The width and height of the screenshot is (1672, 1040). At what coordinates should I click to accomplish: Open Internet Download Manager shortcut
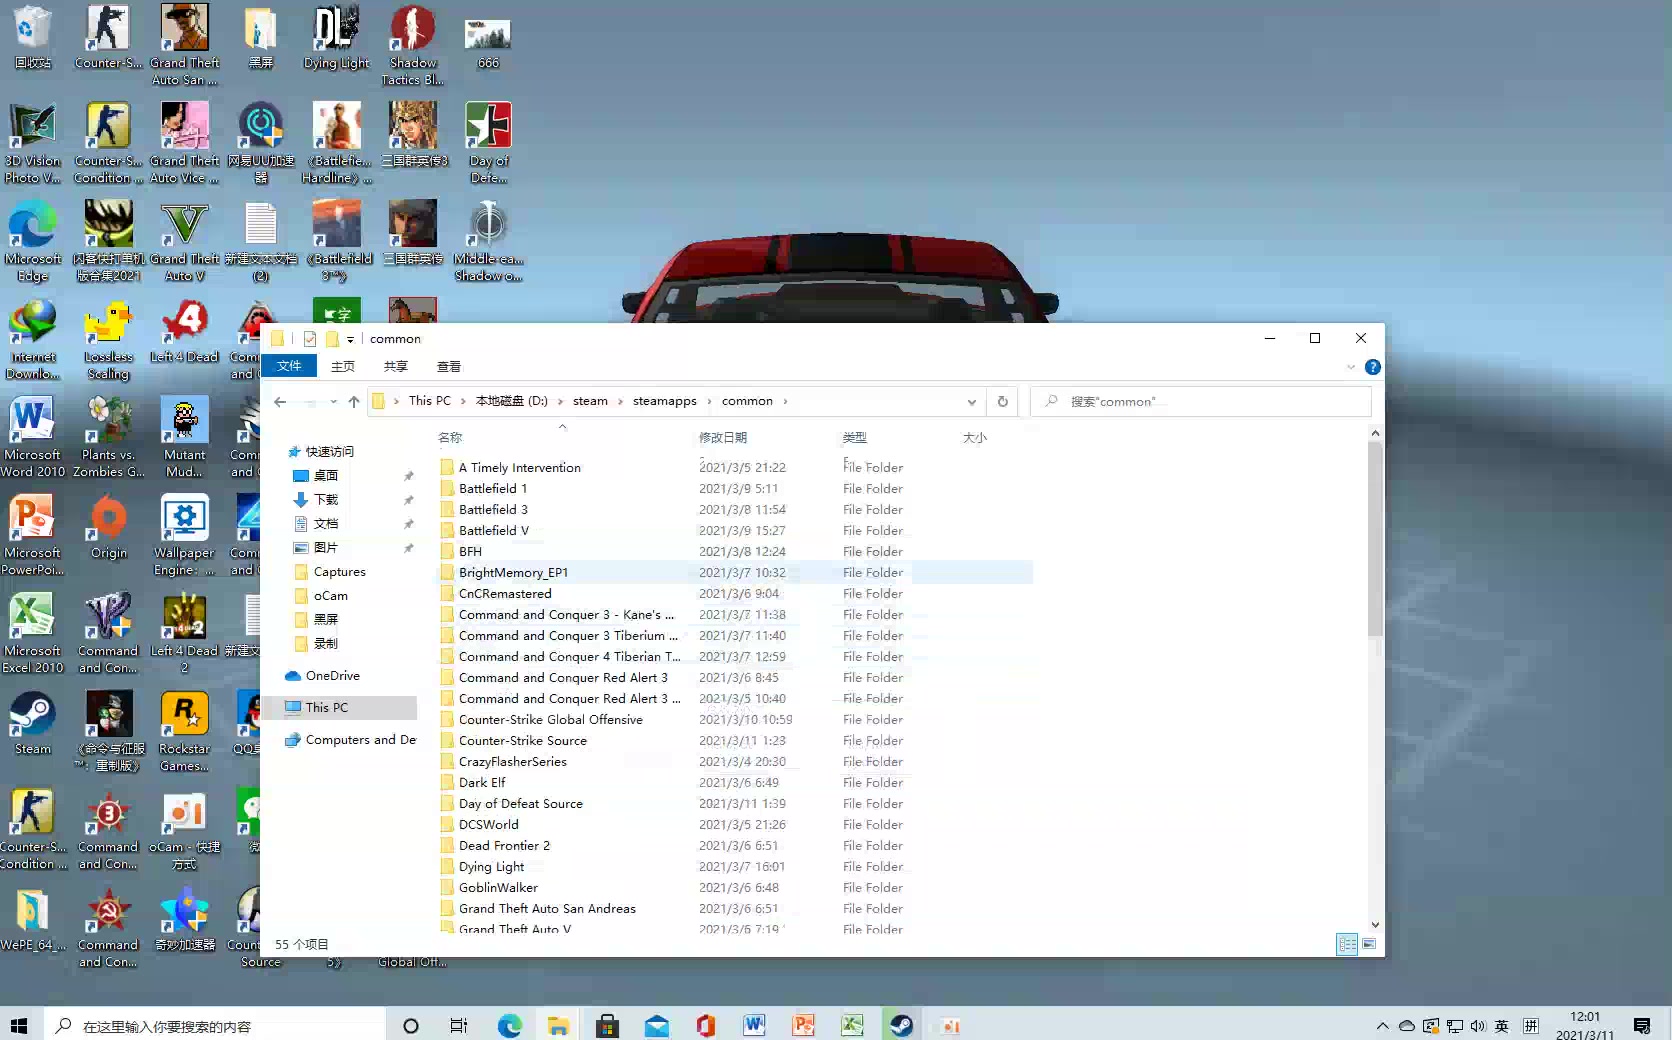pyautogui.click(x=33, y=339)
